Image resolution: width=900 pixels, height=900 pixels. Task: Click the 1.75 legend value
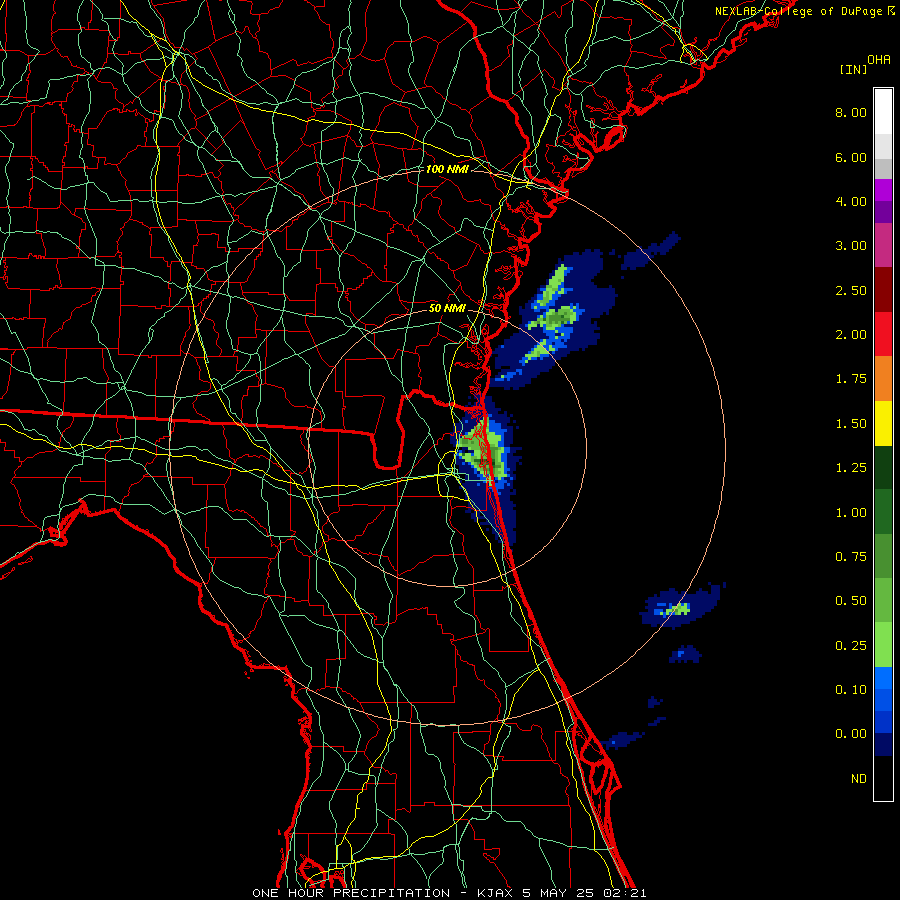(x=851, y=379)
